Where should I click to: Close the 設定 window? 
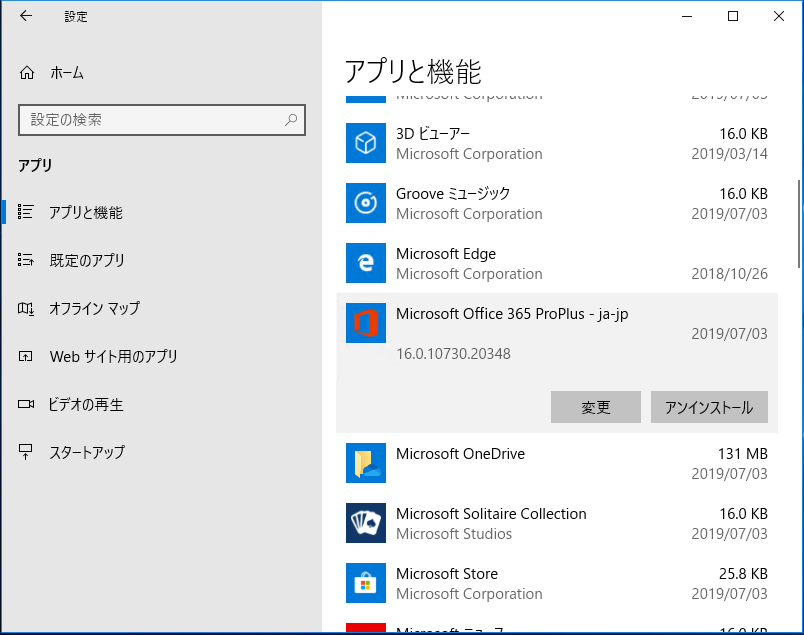point(778,16)
